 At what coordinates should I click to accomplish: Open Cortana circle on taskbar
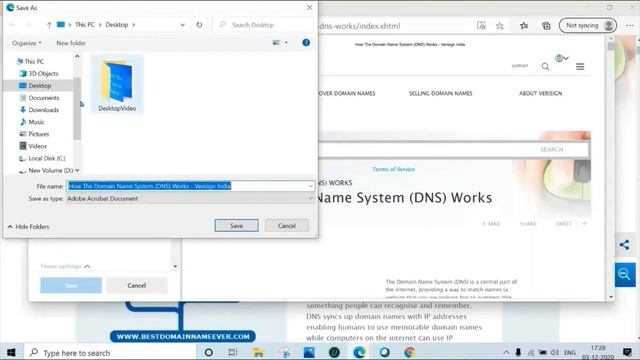(x=209, y=352)
